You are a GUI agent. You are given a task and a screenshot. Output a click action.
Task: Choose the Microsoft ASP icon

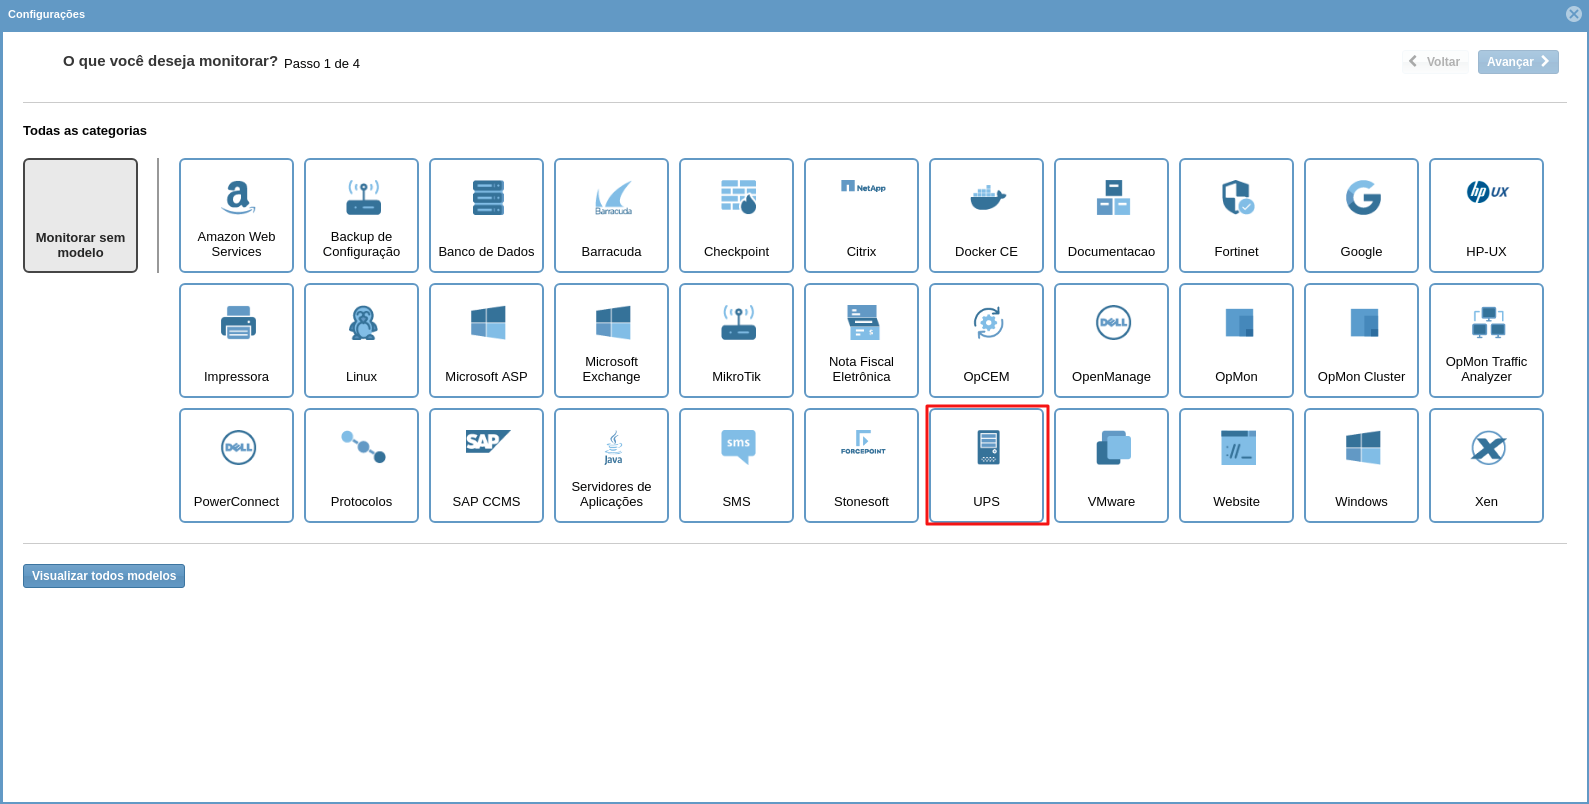click(488, 323)
